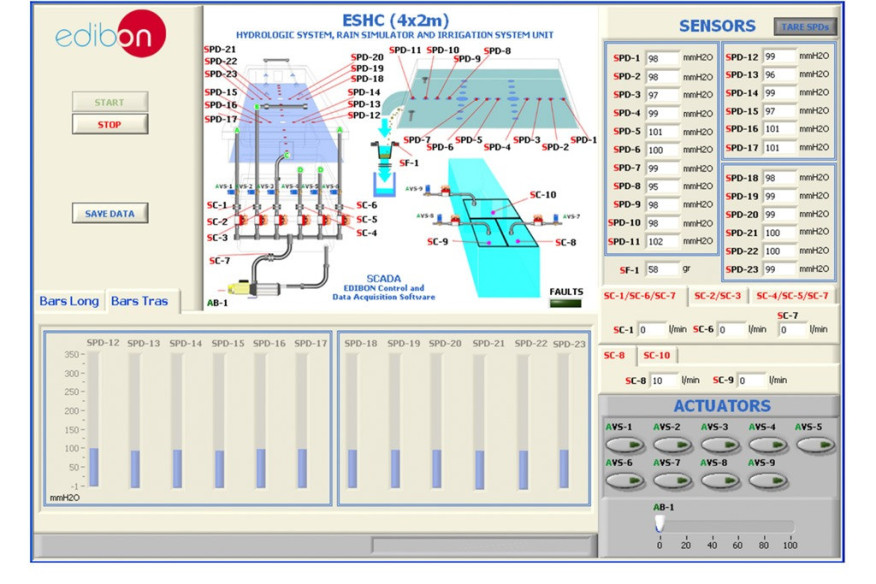This screenshot has width=876, height=584.
Task: Toggle the AVS-5 actuator switch
Action: click(x=816, y=445)
